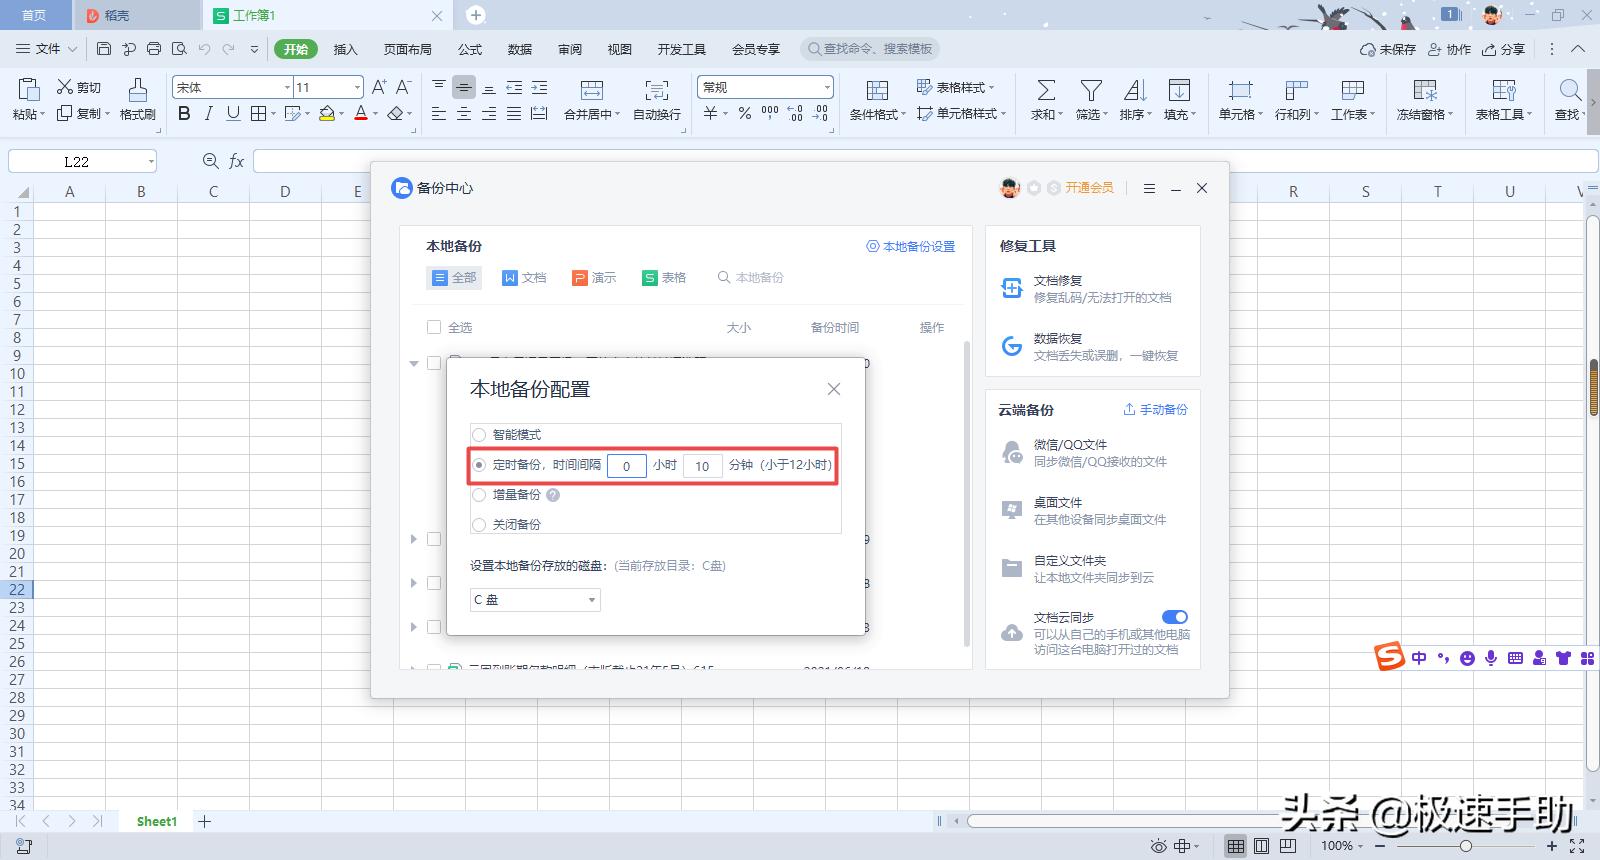Image resolution: width=1600 pixels, height=860 pixels.
Task: Click the minutes interval input field
Action: [x=702, y=465]
